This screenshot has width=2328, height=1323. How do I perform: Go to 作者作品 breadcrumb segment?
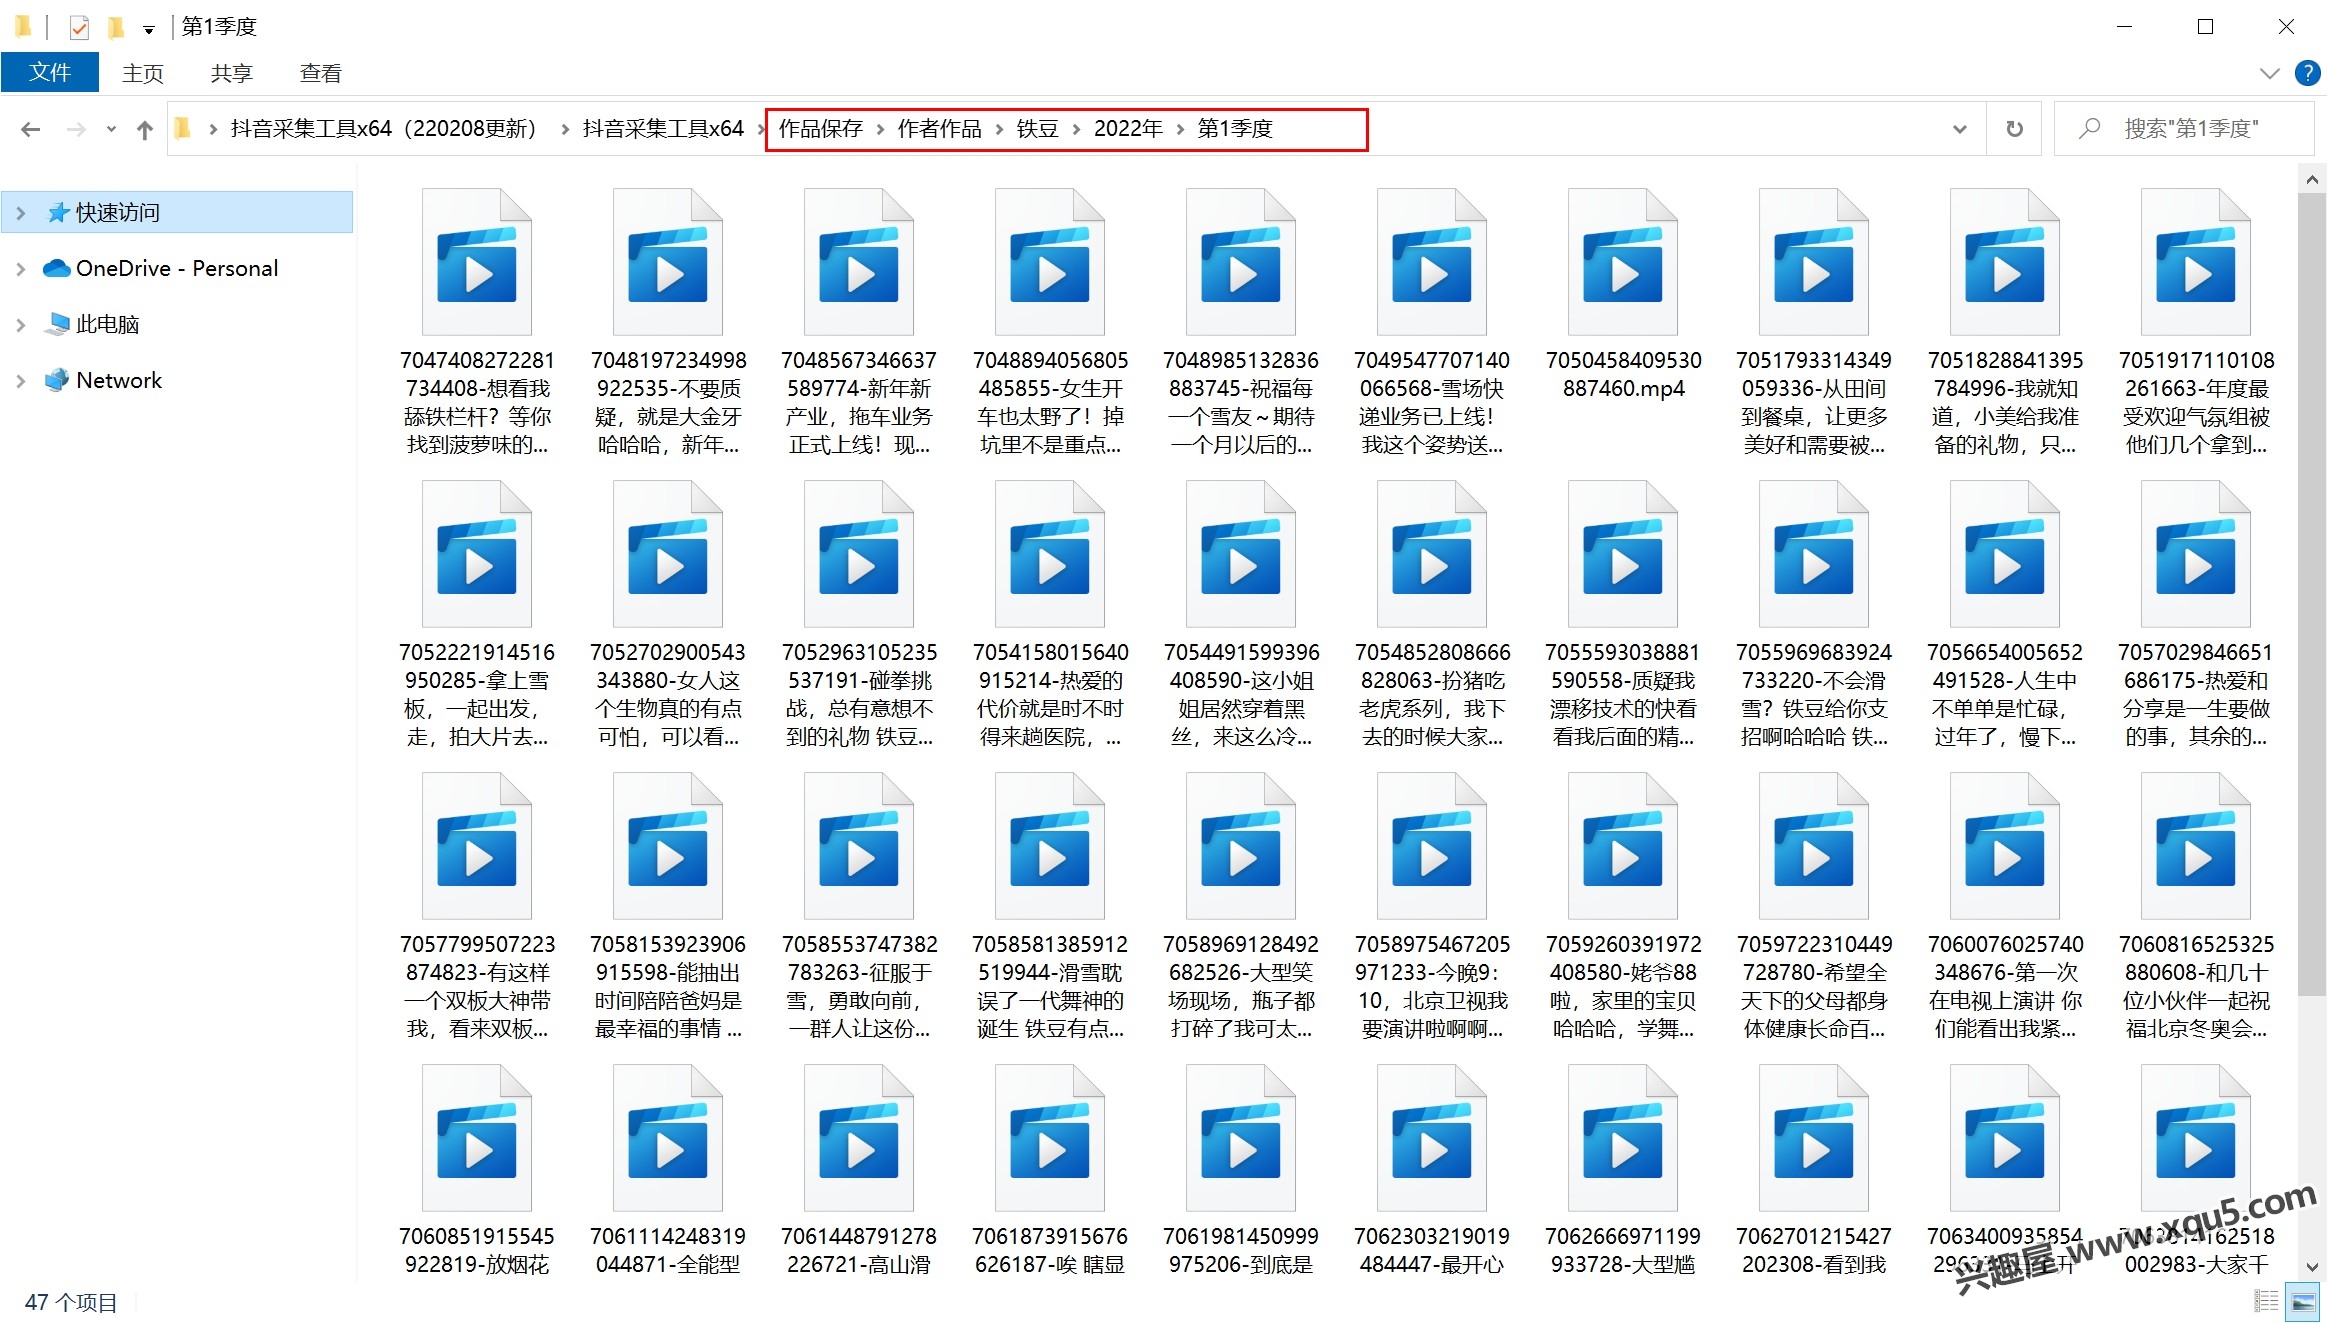tap(939, 129)
